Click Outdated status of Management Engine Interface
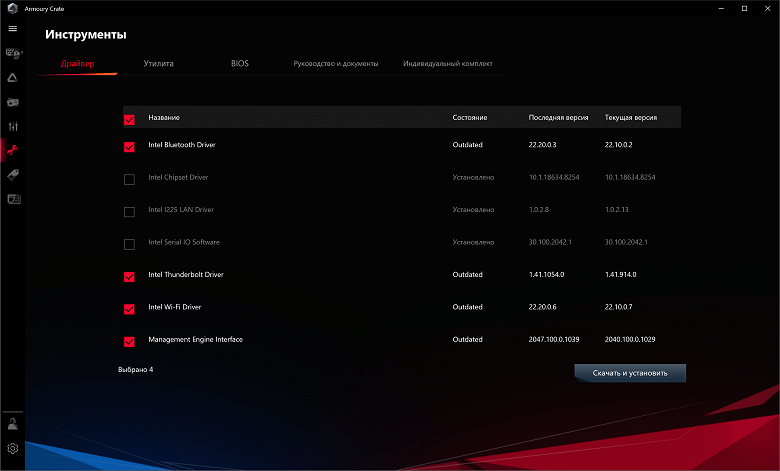Screen dimensions: 780x471 [468, 339]
